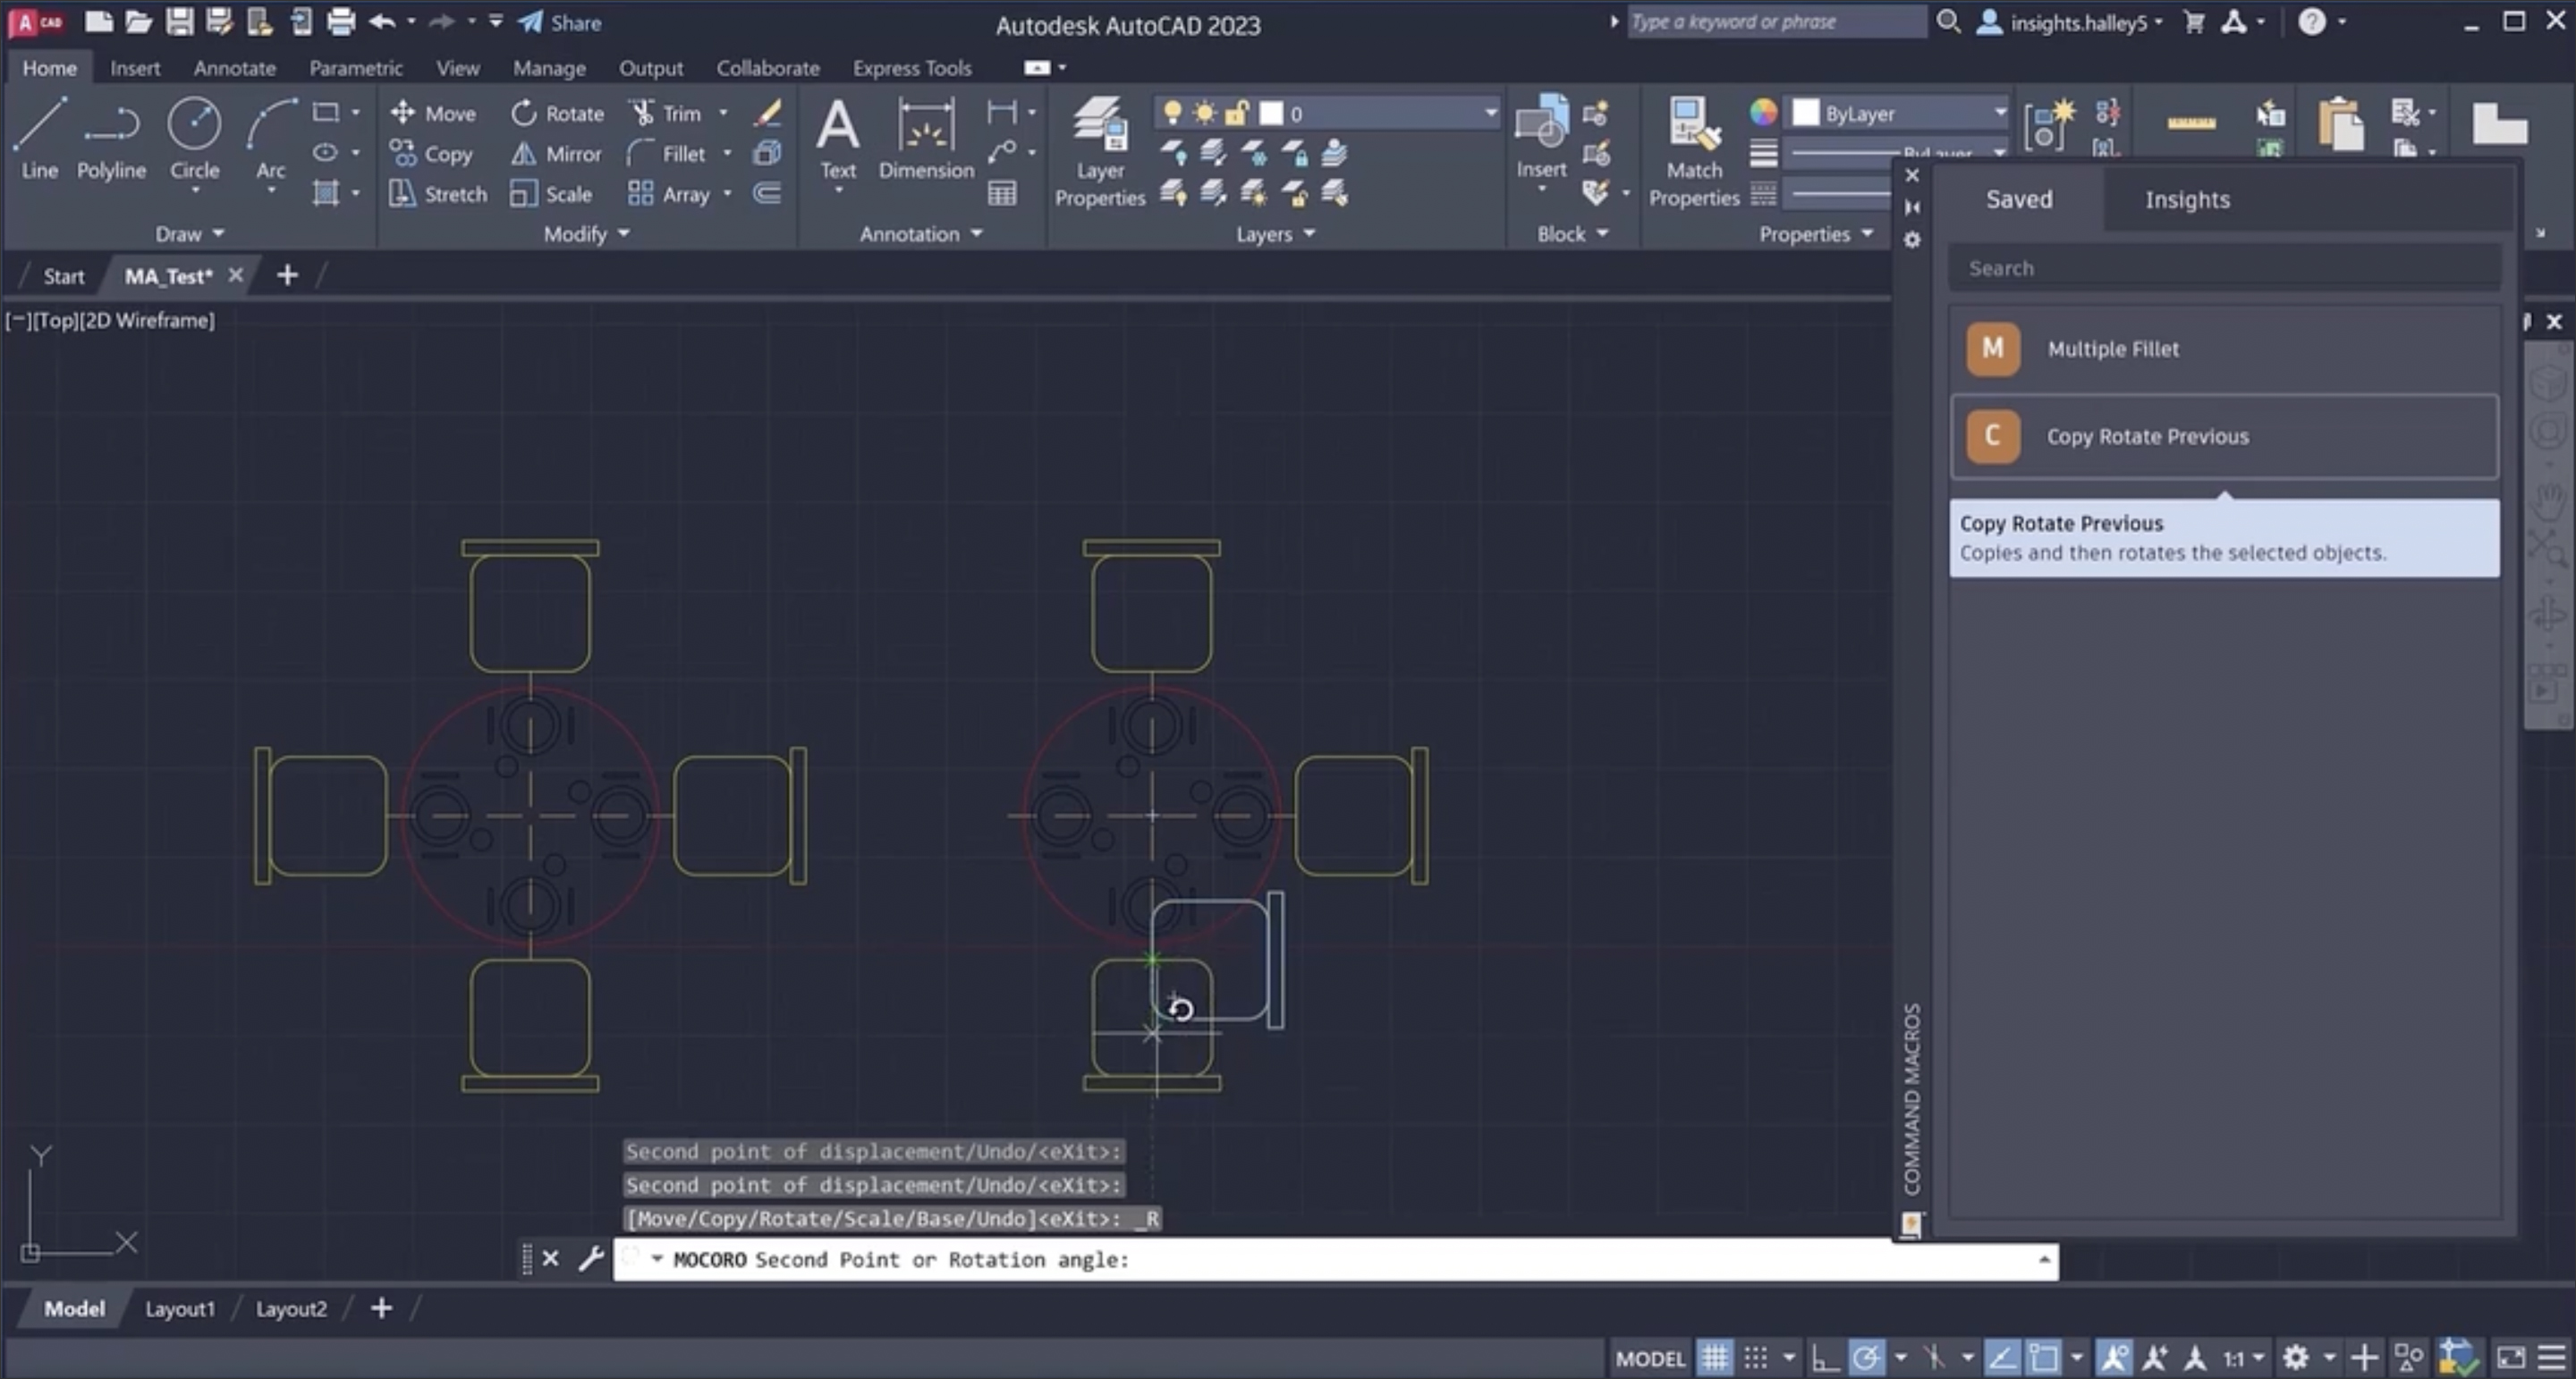
Task: Toggle snap mode in status bar
Action: point(1756,1357)
